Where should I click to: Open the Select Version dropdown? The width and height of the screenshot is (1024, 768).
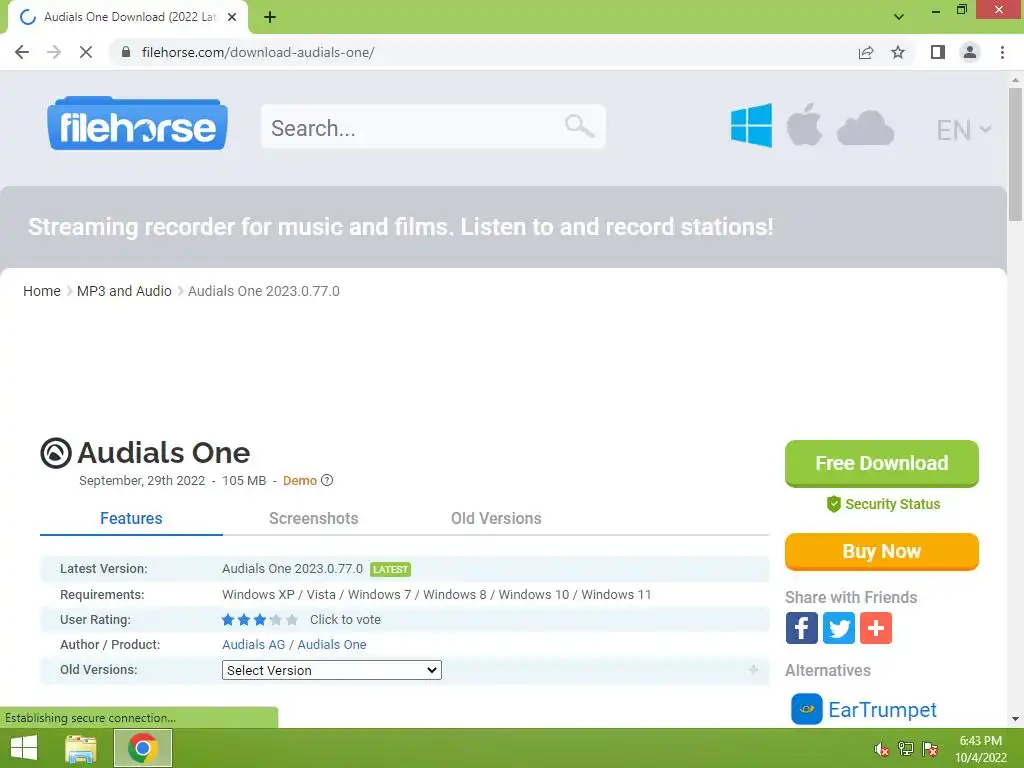[x=332, y=670]
